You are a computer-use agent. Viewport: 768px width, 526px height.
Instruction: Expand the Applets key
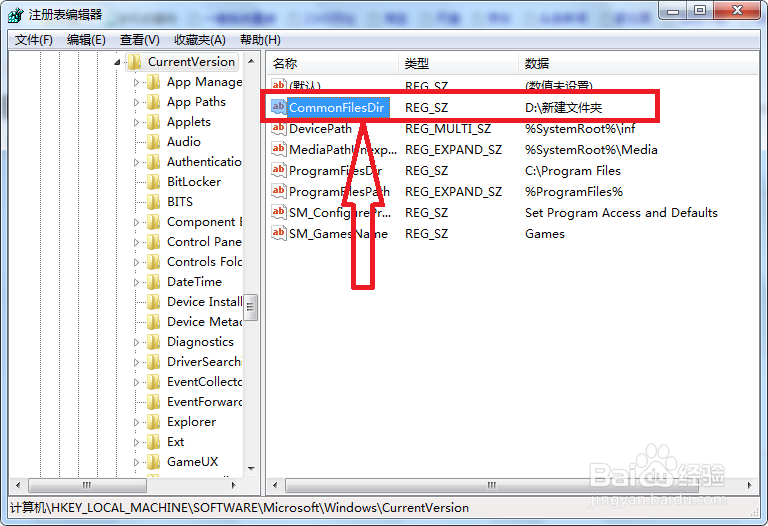pos(136,122)
